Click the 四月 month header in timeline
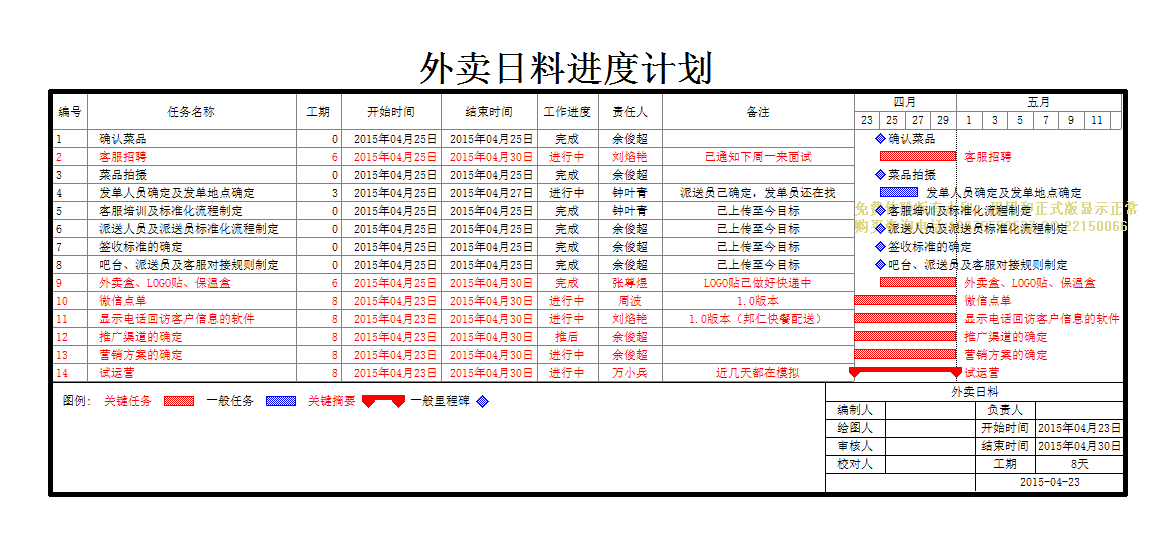The image size is (1174, 543). (905, 103)
